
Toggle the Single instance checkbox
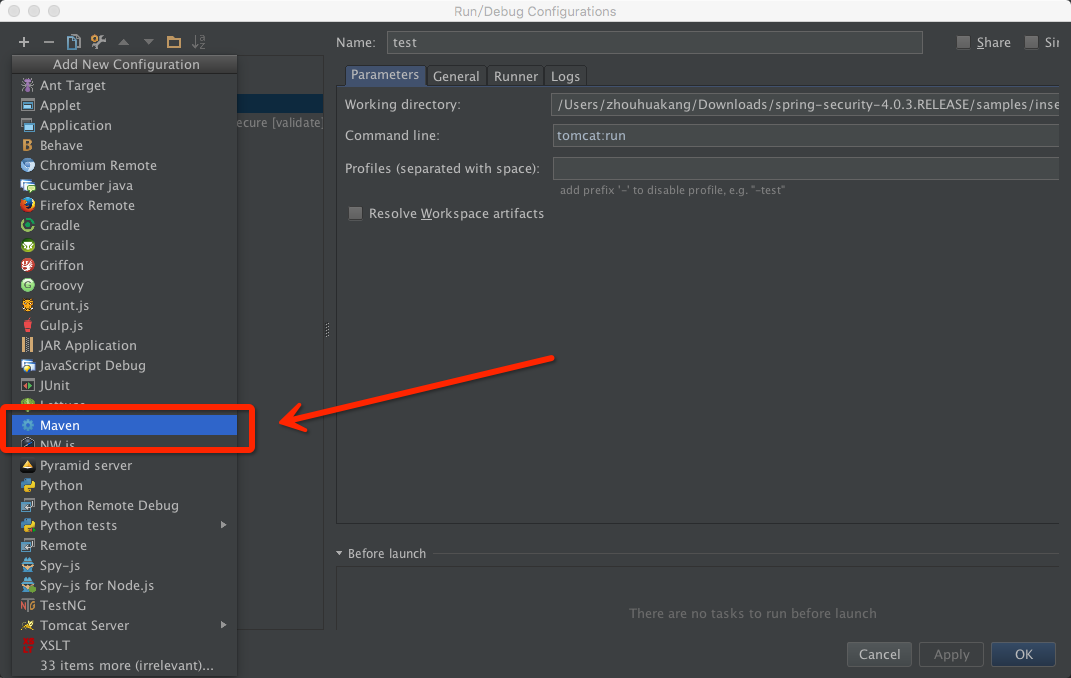coord(1031,42)
